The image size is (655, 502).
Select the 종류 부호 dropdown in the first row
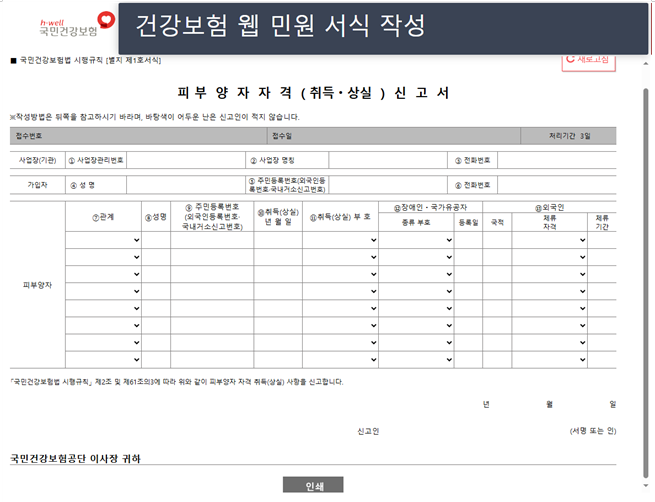point(416,240)
